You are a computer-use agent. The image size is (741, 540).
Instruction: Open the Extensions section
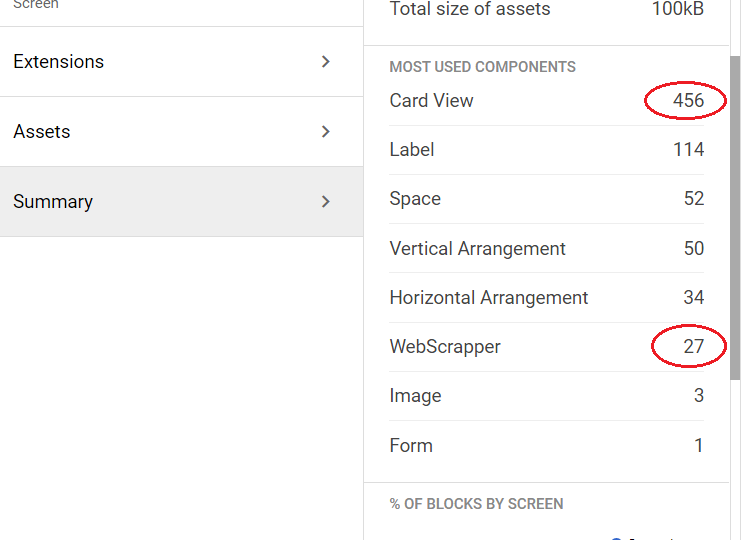pos(59,62)
